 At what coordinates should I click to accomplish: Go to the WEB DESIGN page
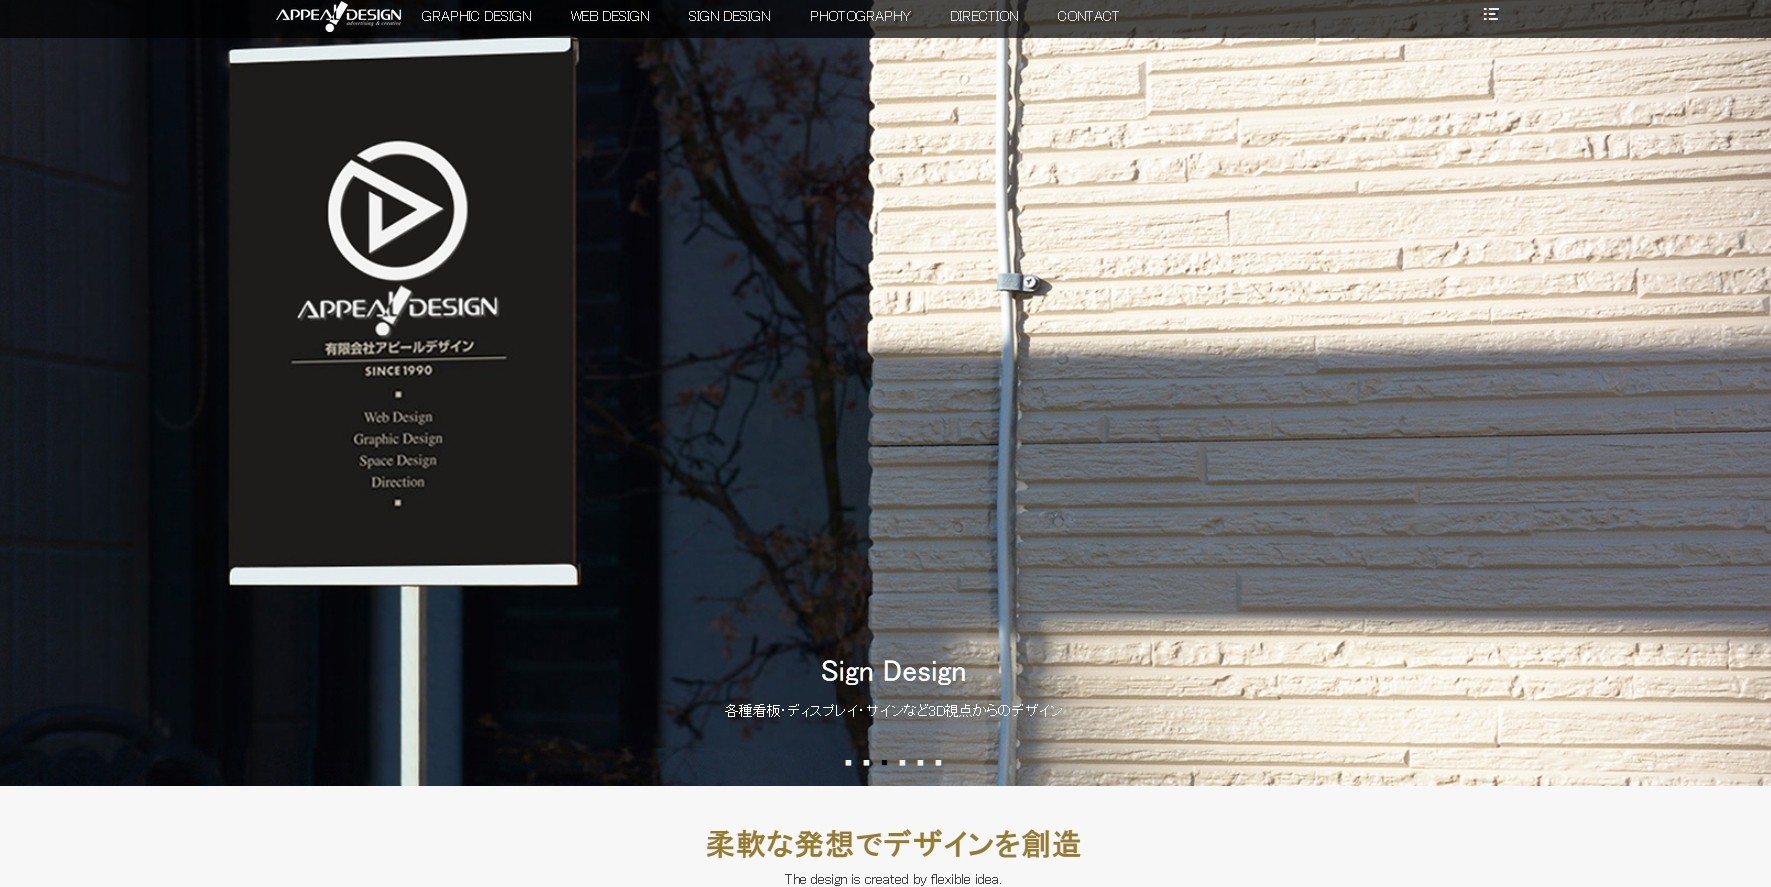610,16
